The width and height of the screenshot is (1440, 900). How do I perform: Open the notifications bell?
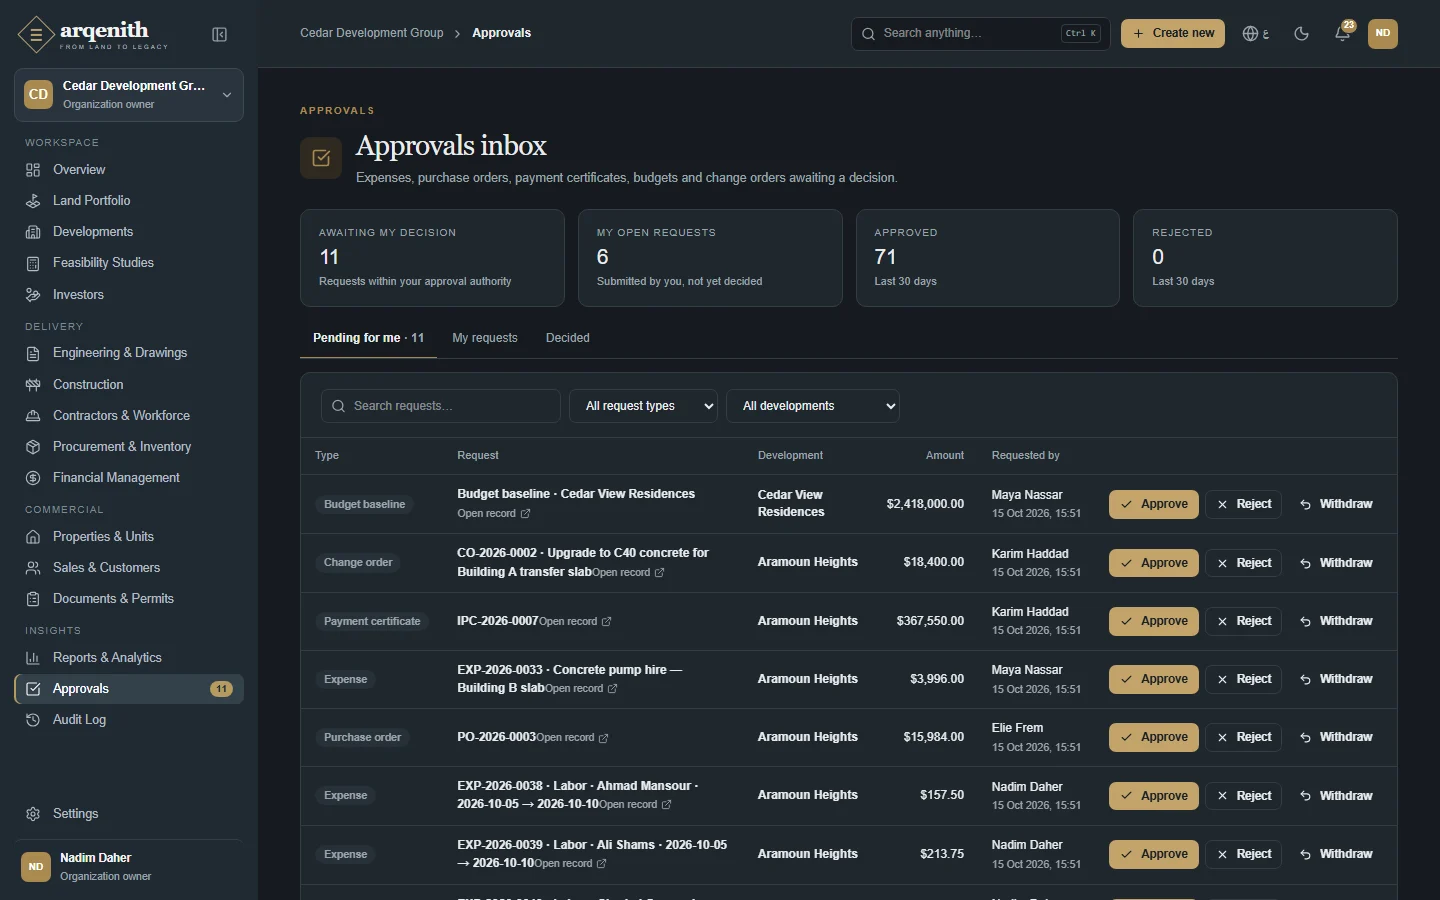click(1343, 34)
